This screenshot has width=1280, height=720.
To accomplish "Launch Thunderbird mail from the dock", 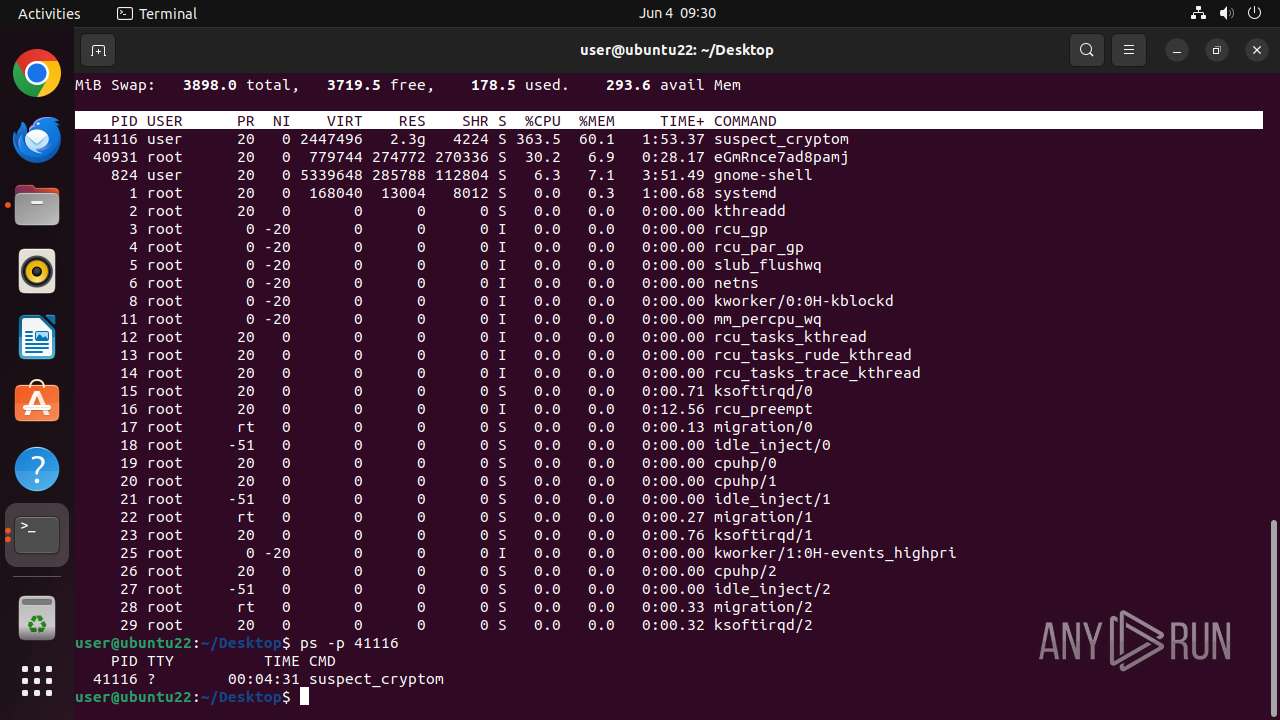I will pos(37,139).
